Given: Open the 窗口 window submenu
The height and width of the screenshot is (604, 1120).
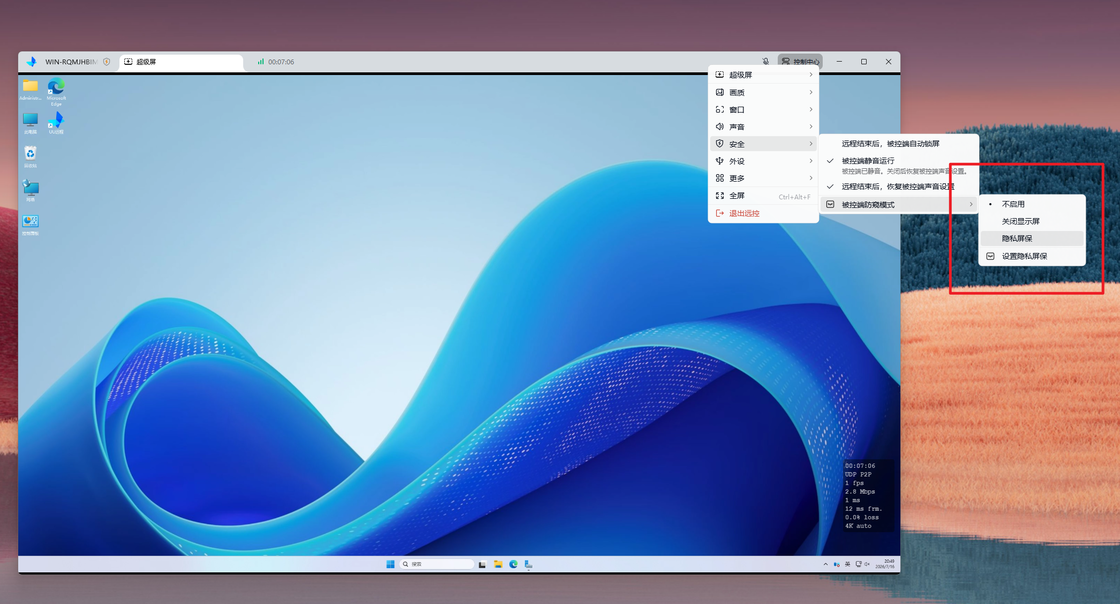Looking at the screenshot, I should [x=763, y=109].
